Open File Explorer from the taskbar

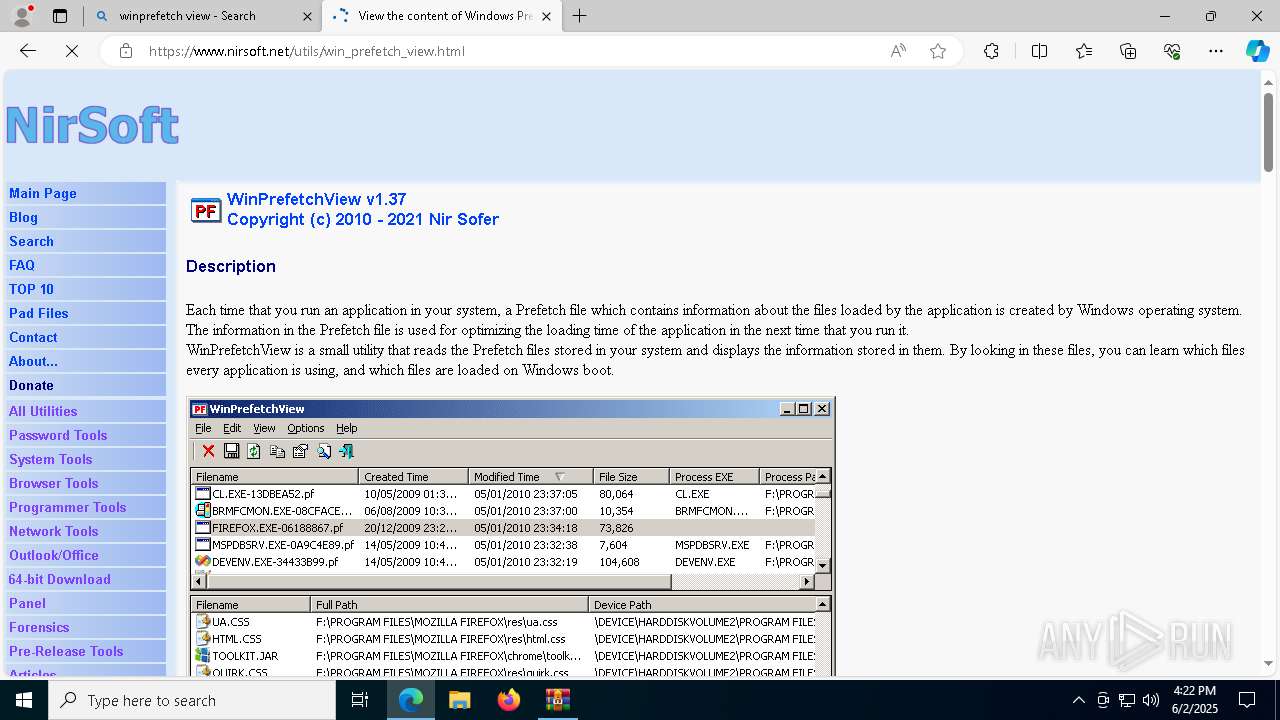pyautogui.click(x=459, y=700)
